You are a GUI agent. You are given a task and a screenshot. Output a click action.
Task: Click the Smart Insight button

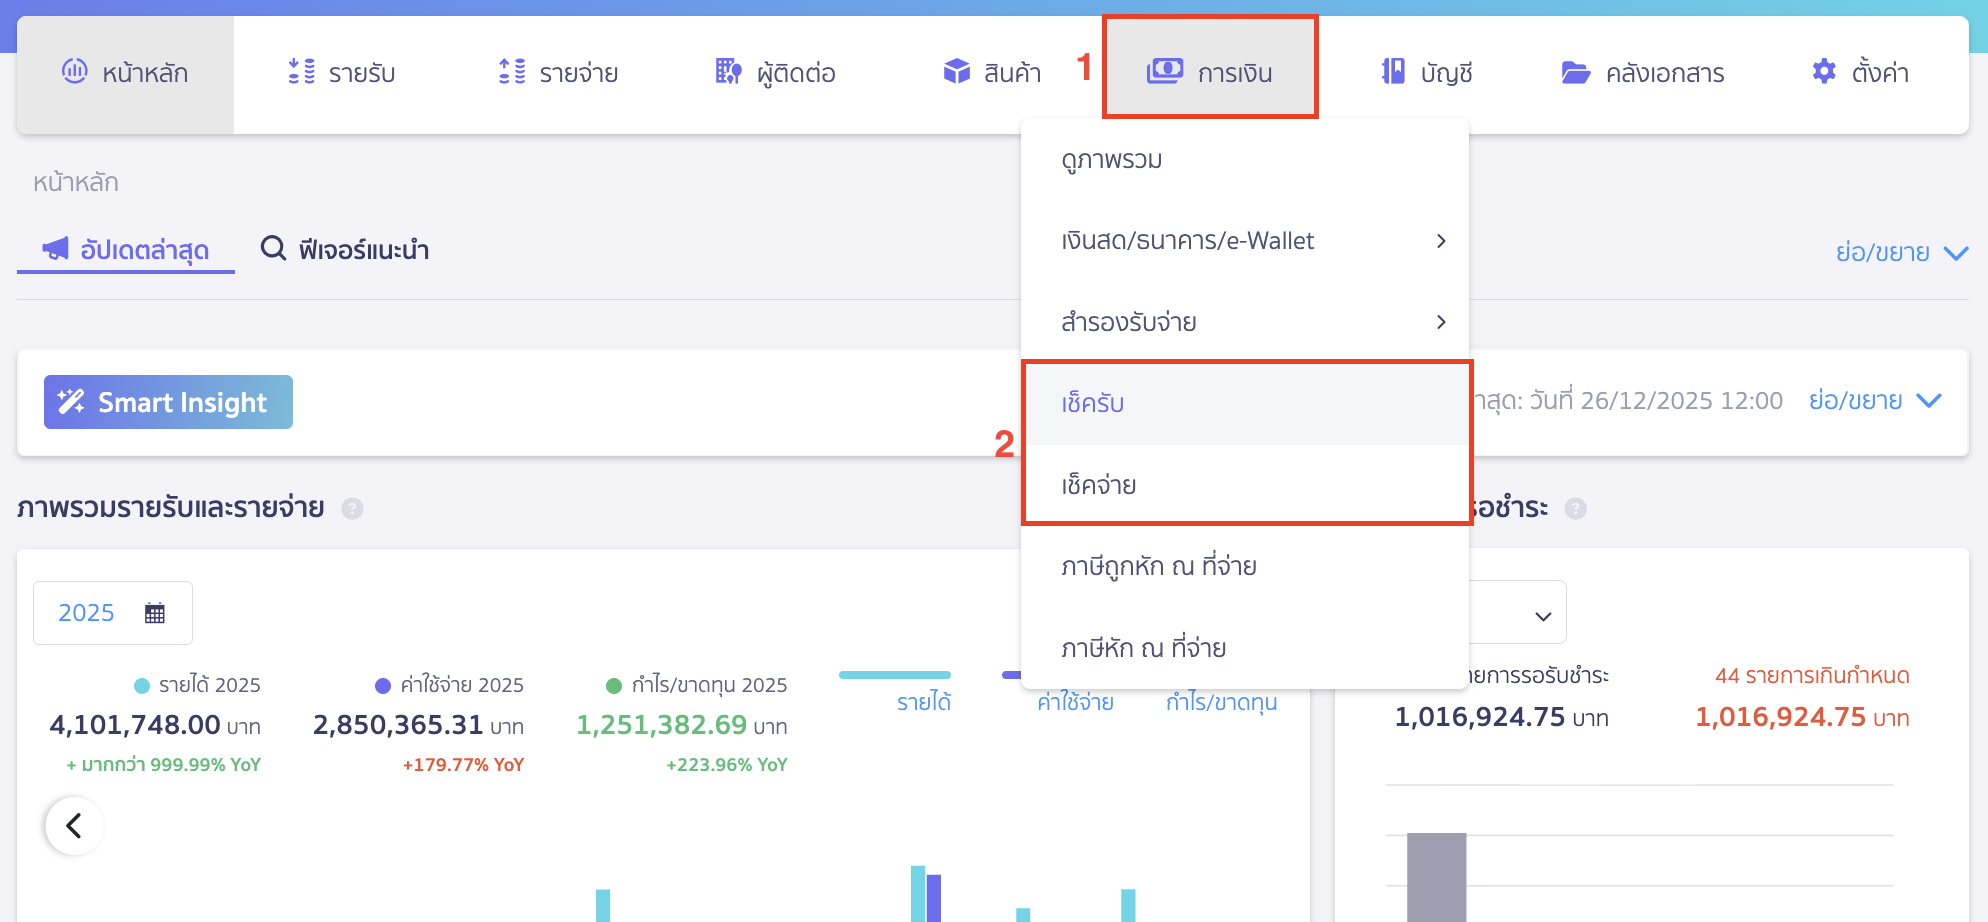coord(168,402)
